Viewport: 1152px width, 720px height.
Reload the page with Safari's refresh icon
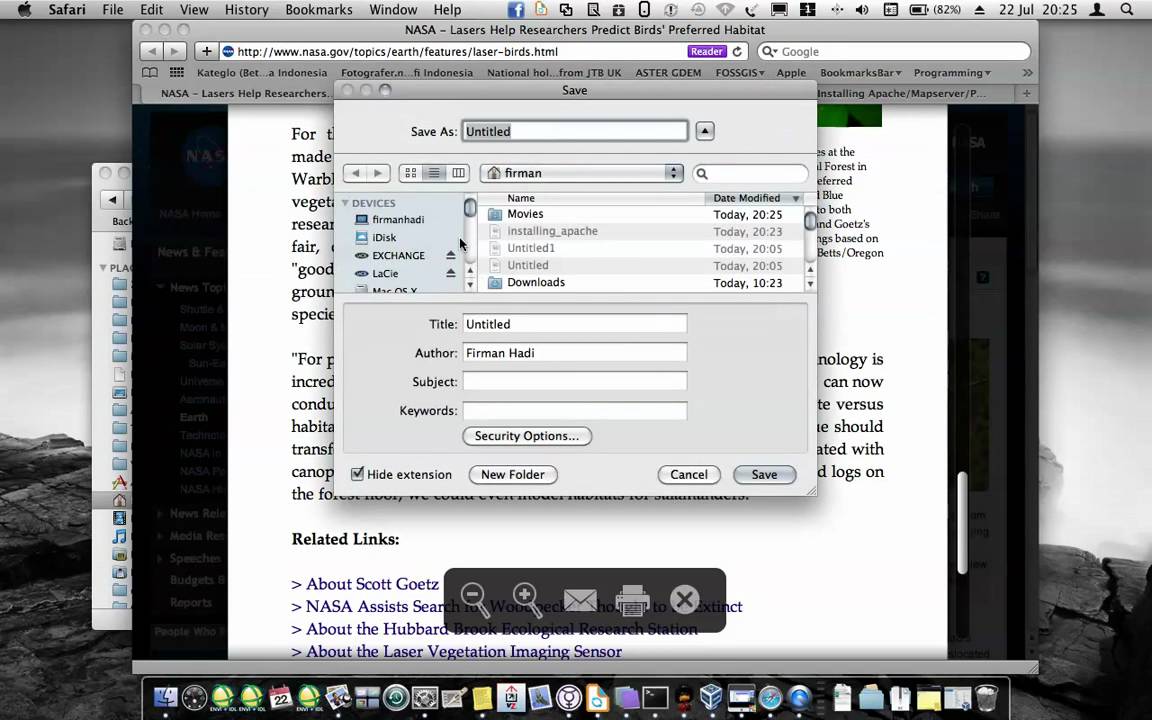tap(737, 51)
